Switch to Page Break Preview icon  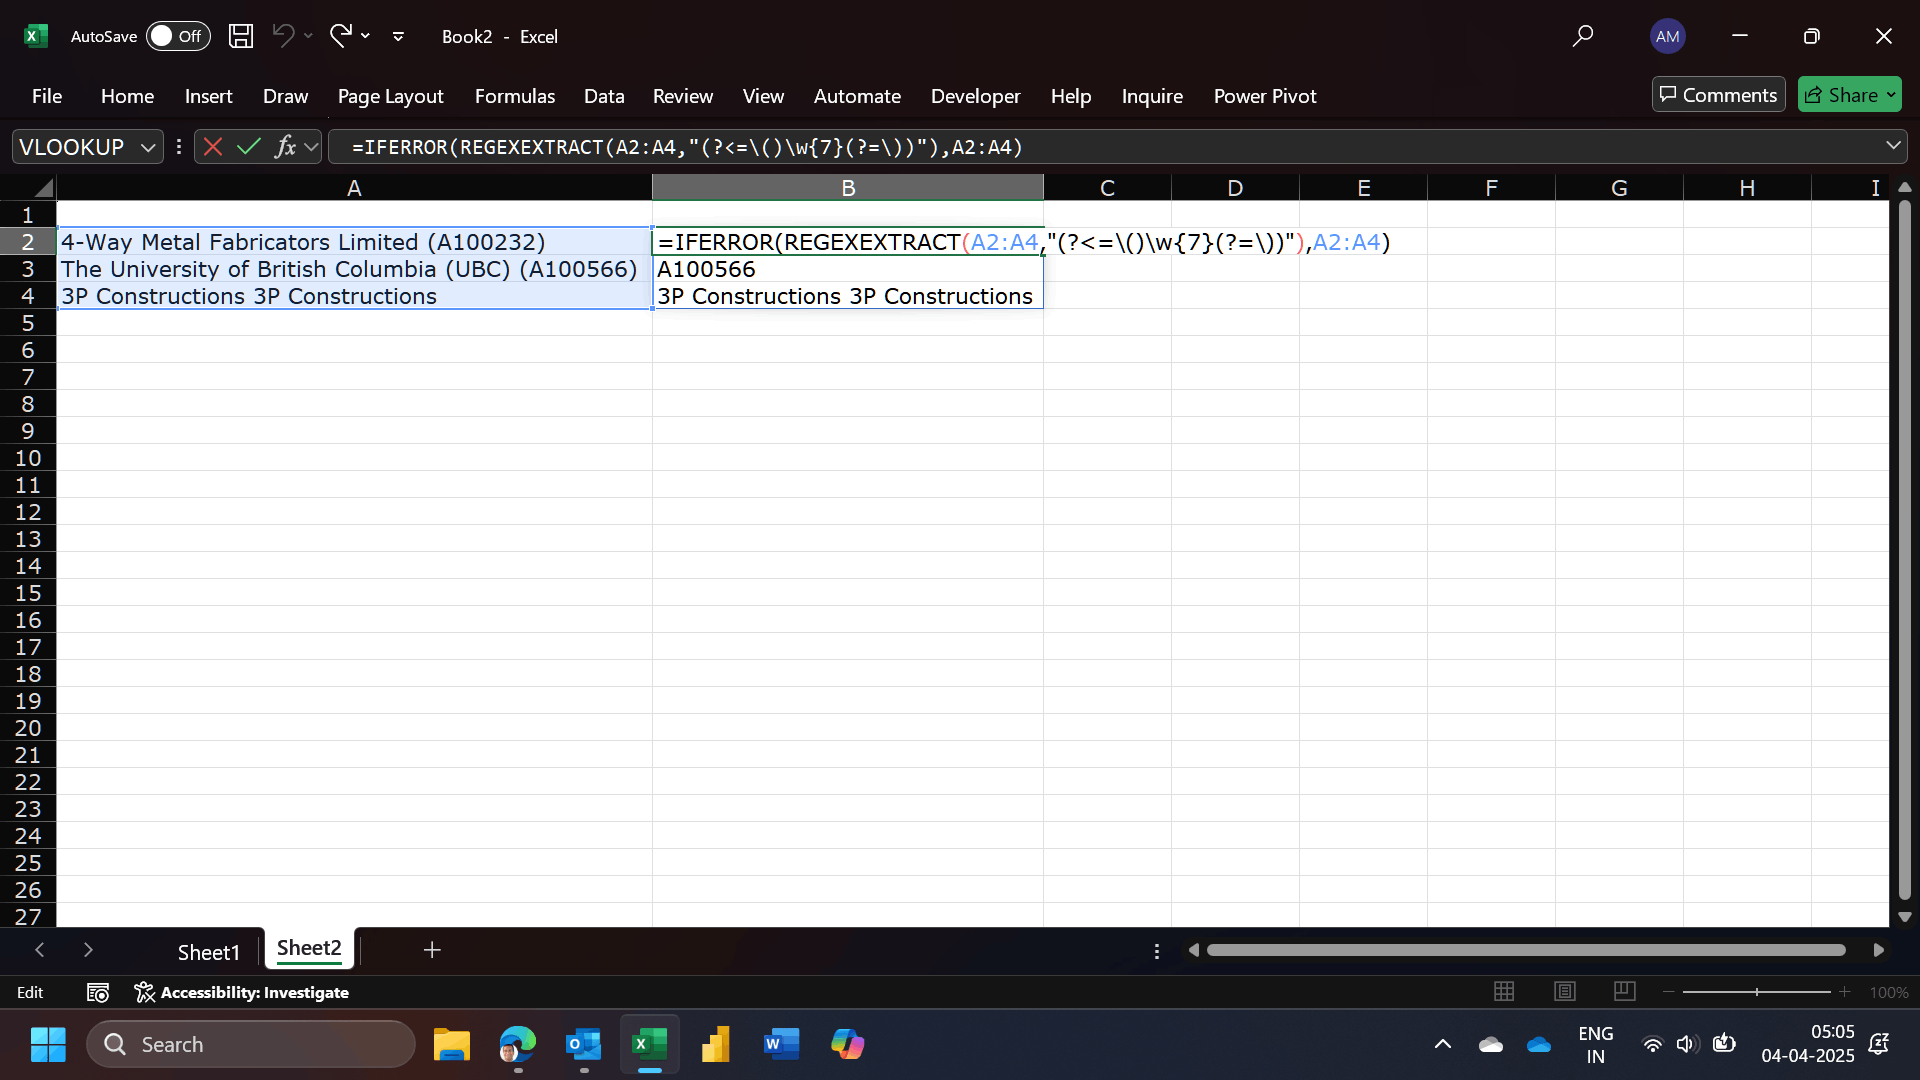pos(1625,991)
